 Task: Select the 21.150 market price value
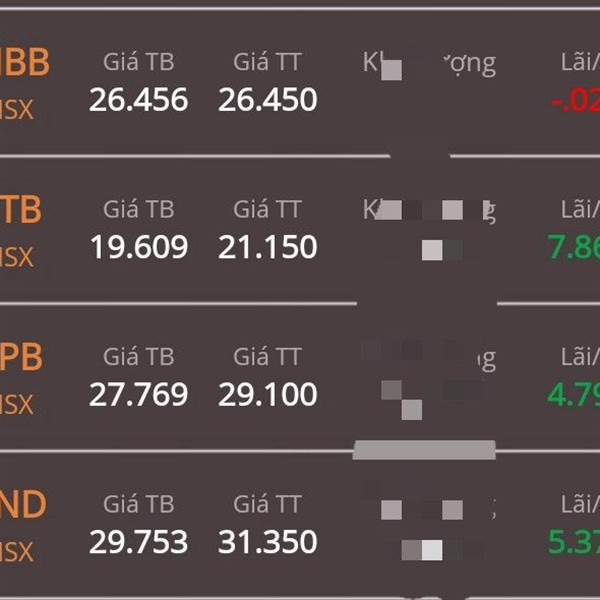click(268, 247)
